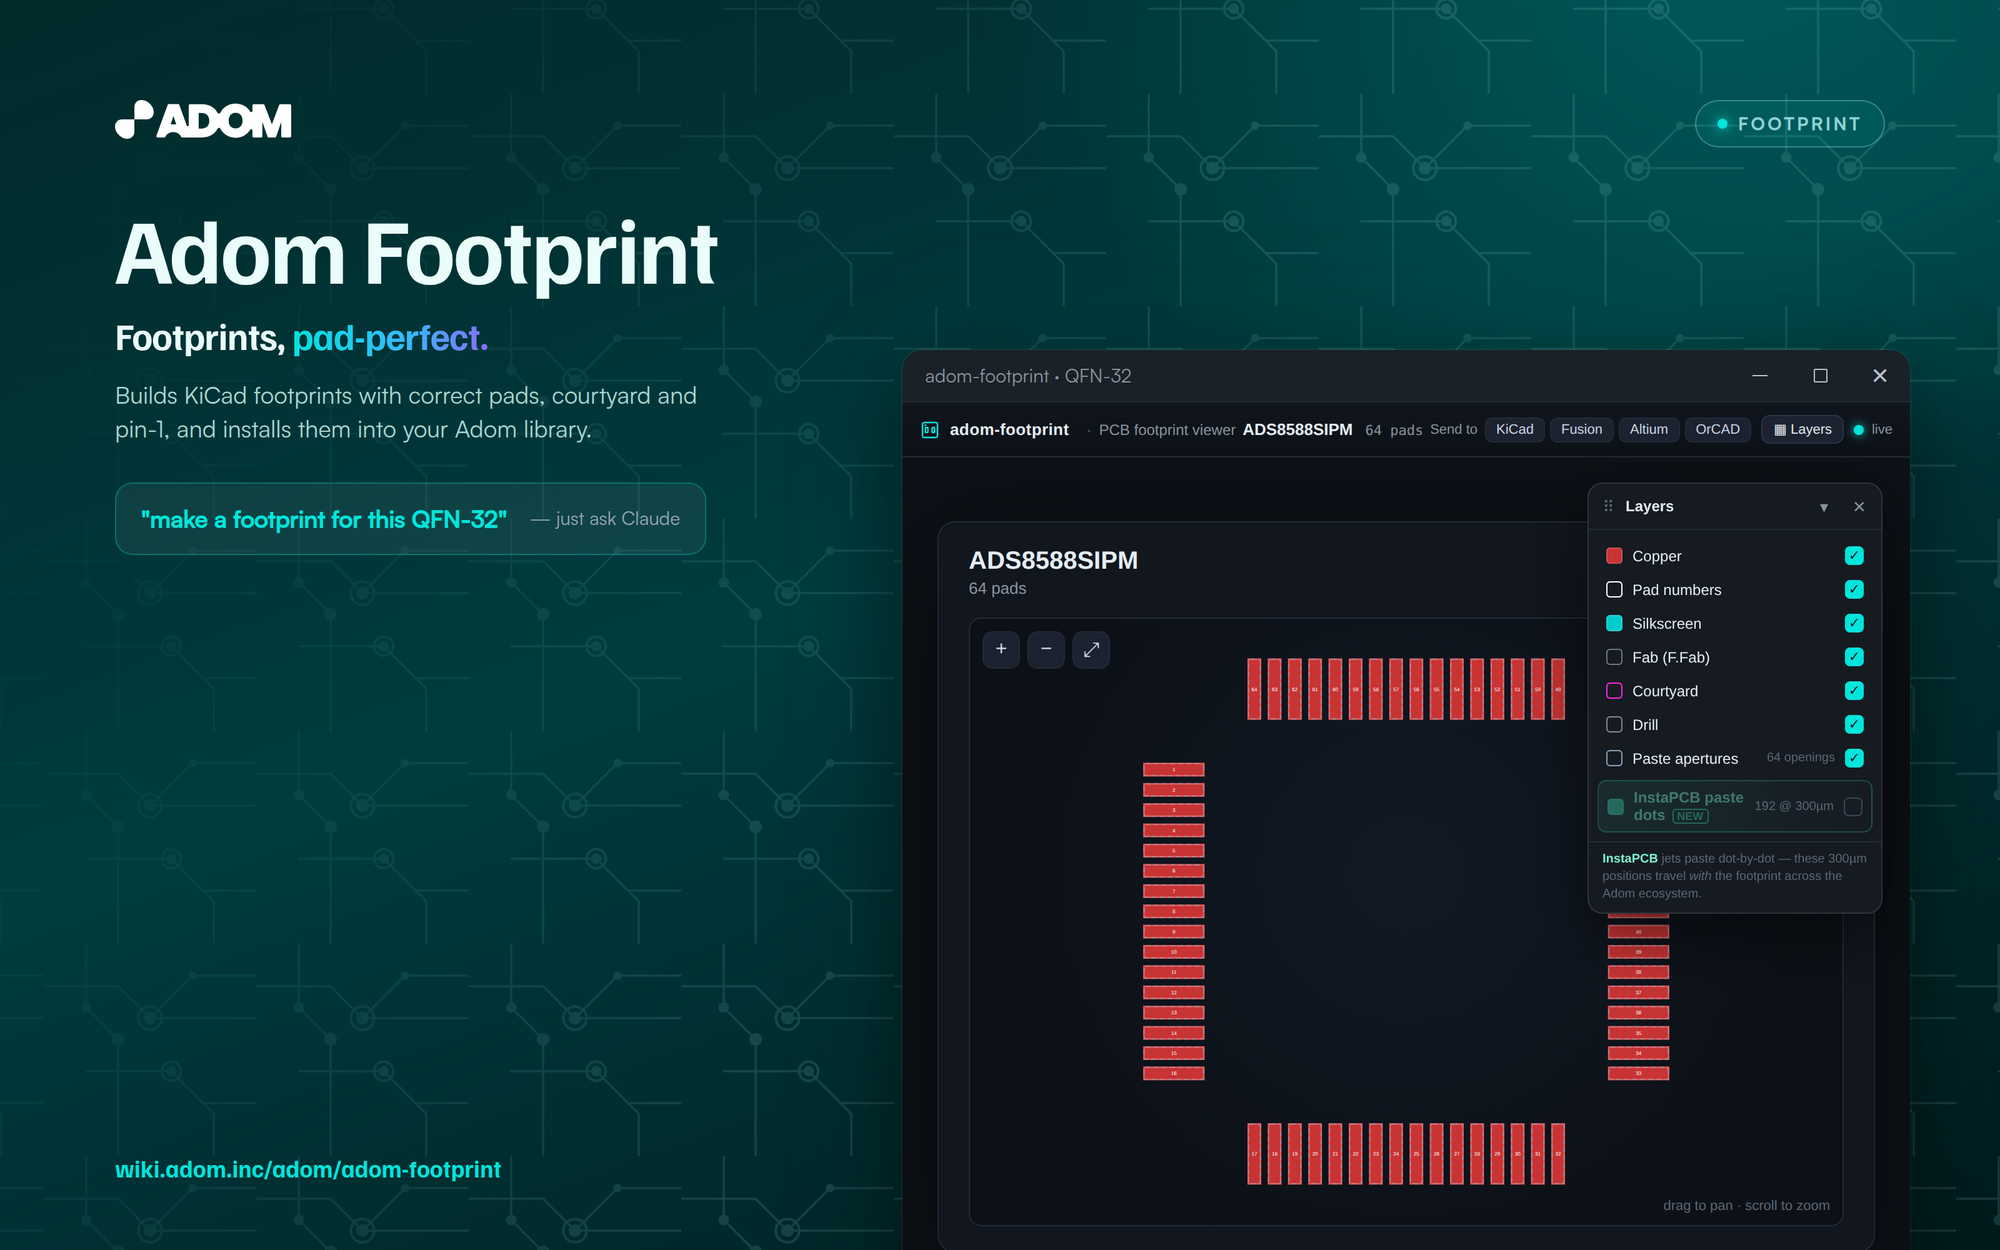Image resolution: width=2000 pixels, height=1250 pixels.
Task: Toggle the Drill layer checkbox
Action: coord(1854,724)
